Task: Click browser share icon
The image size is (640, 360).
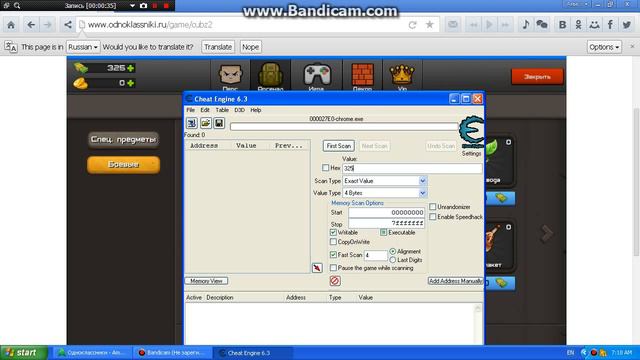Action: pyautogui.click(x=68, y=25)
